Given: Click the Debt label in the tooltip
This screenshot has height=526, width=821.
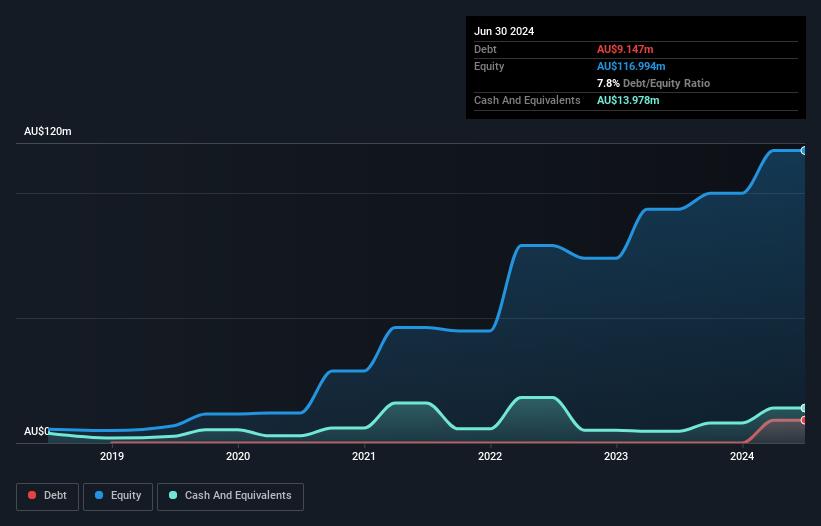Looking at the screenshot, I should [x=485, y=49].
